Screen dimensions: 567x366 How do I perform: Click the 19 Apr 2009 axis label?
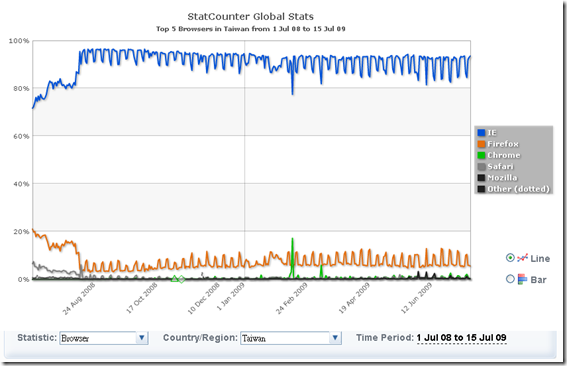click(x=354, y=298)
